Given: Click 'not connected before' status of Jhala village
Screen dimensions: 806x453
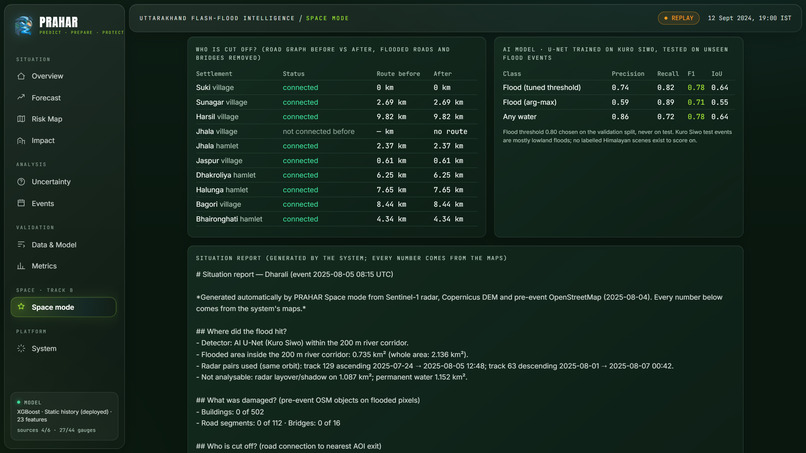Looking at the screenshot, I should [x=318, y=132].
